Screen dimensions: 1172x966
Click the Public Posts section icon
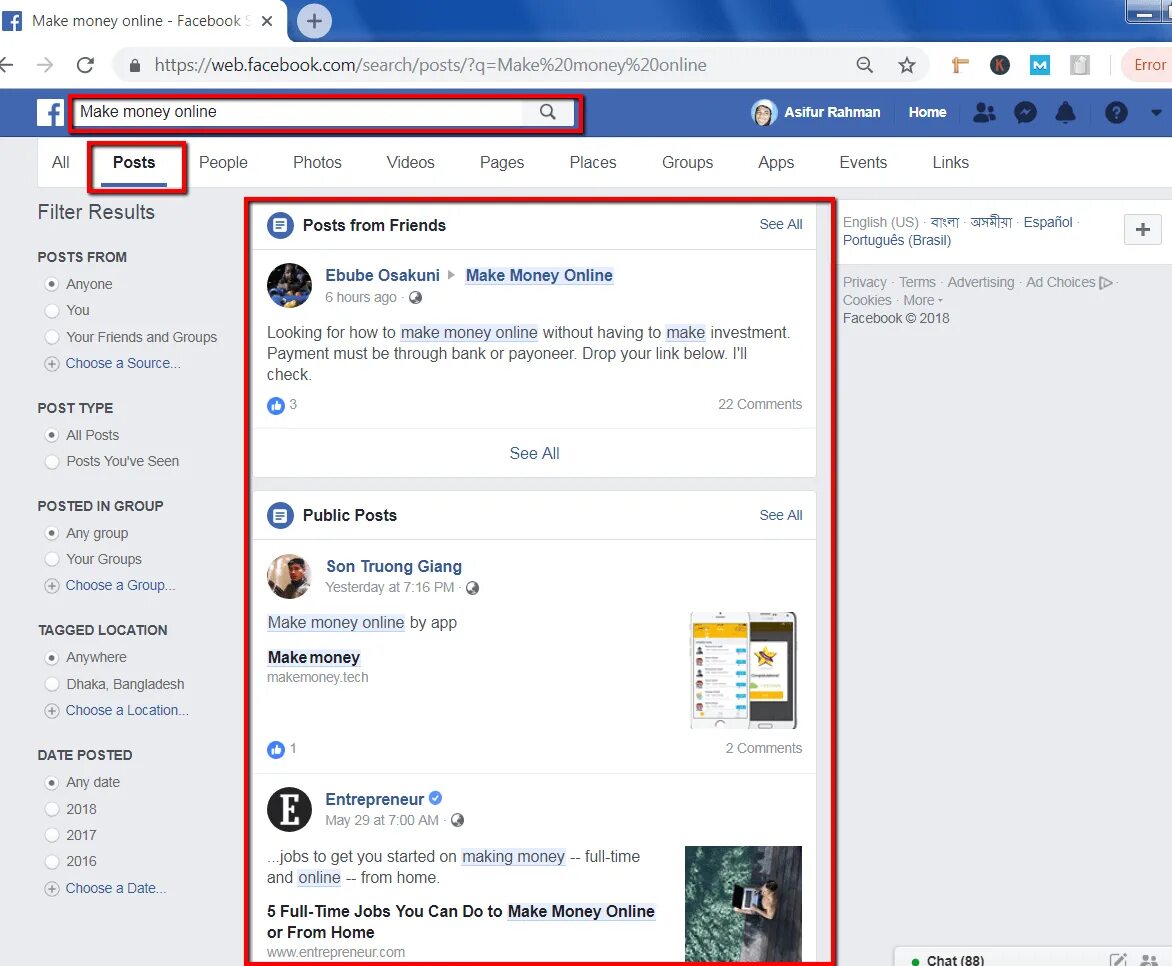(x=280, y=515)
